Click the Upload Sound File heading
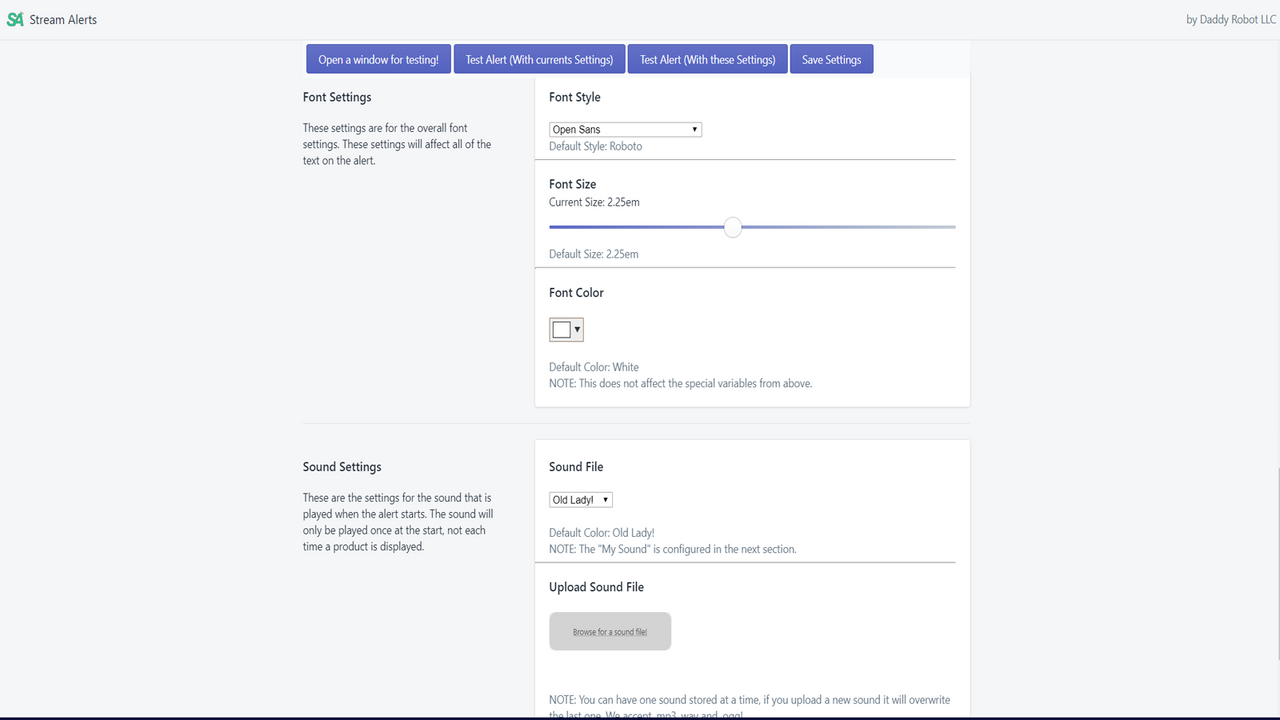Viewport: 1280px width, 720px height. tap(596, 587)
